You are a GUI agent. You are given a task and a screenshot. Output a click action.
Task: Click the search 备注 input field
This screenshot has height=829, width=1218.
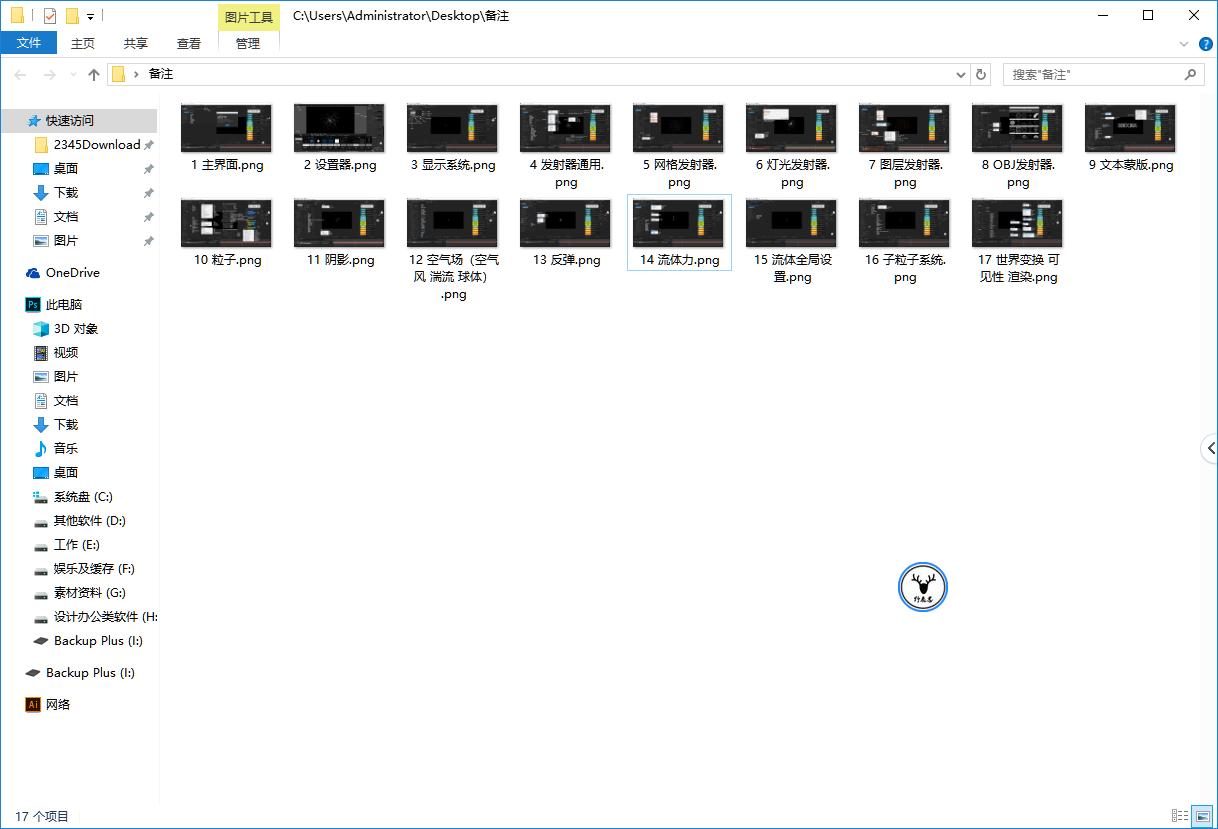click(x=1092, y=74)
